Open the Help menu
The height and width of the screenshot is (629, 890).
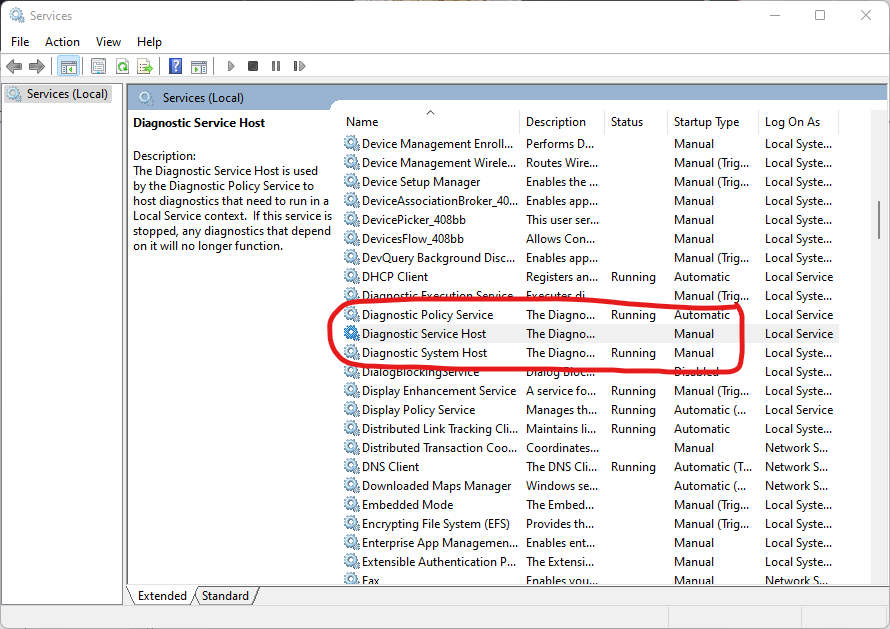coord(149,42)
